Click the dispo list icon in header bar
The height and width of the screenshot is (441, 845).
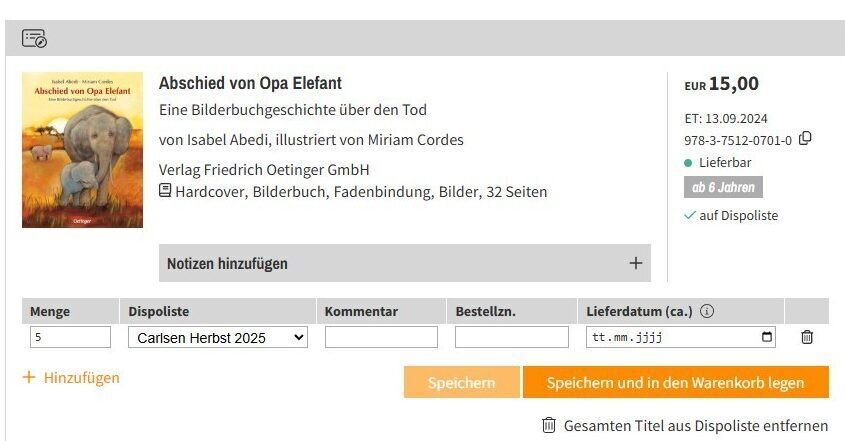tap(34, 39)
